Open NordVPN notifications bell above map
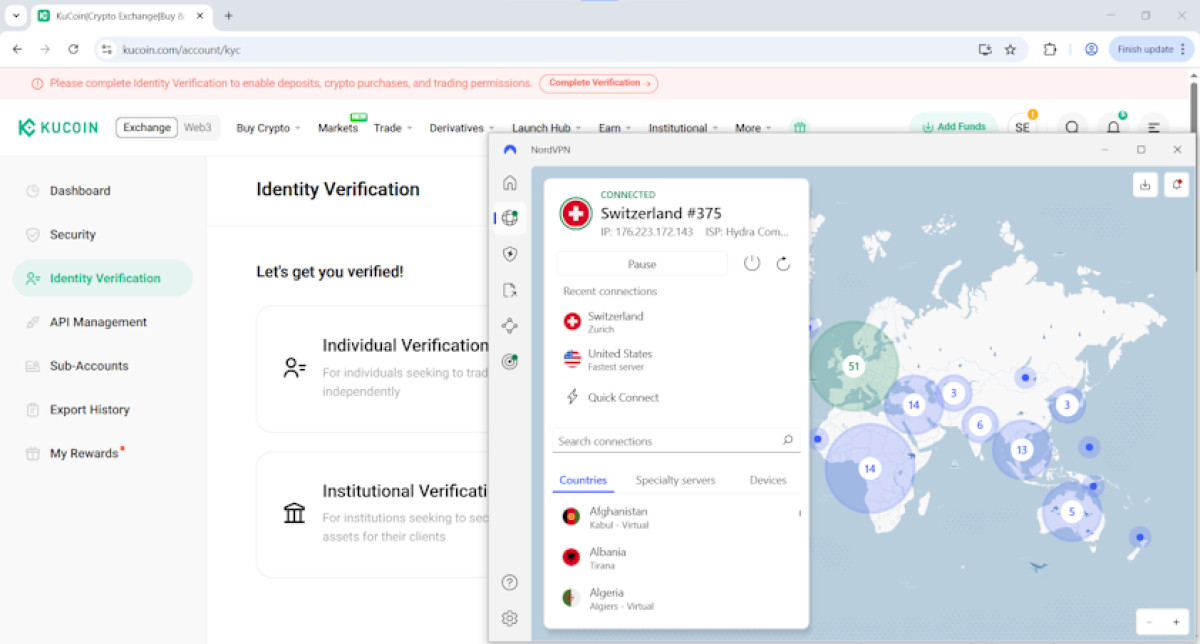Image resolution: width=1200 pixels, height=644 pixels. tap(1177, 184)
